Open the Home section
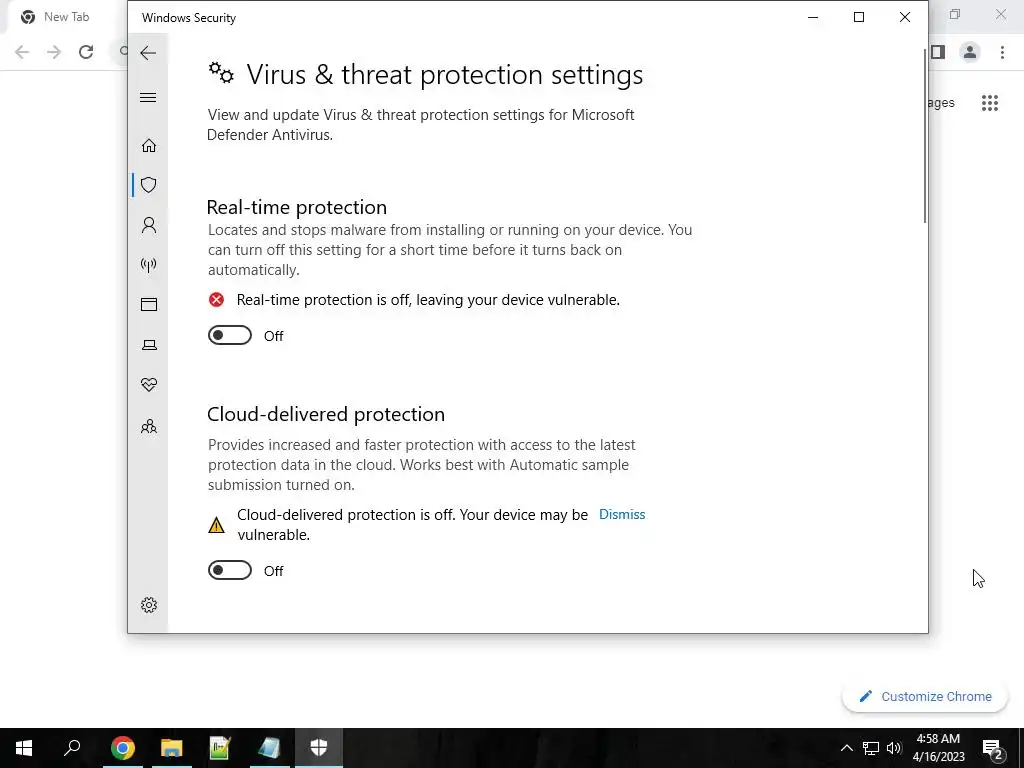Viewport: 1024px width, 768px height. (x=149, y=145)
